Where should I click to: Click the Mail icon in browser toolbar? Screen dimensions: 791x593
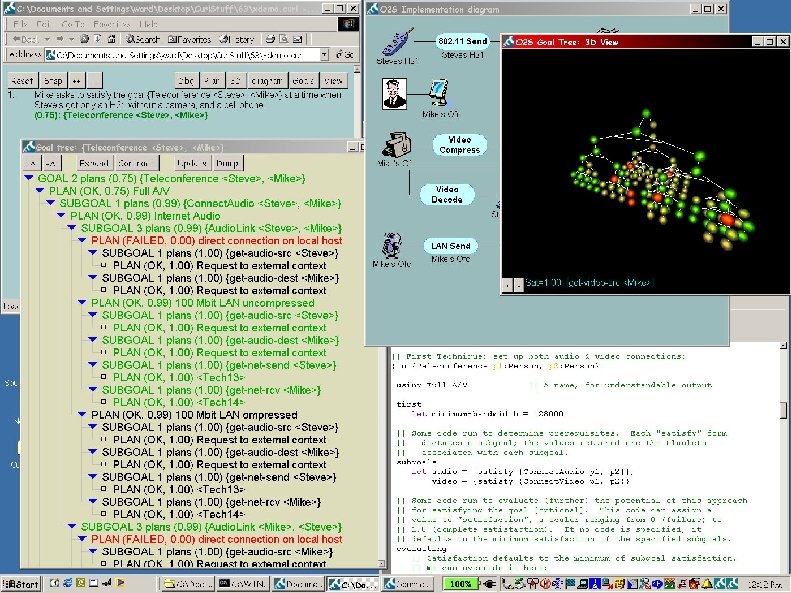(298, 39)
